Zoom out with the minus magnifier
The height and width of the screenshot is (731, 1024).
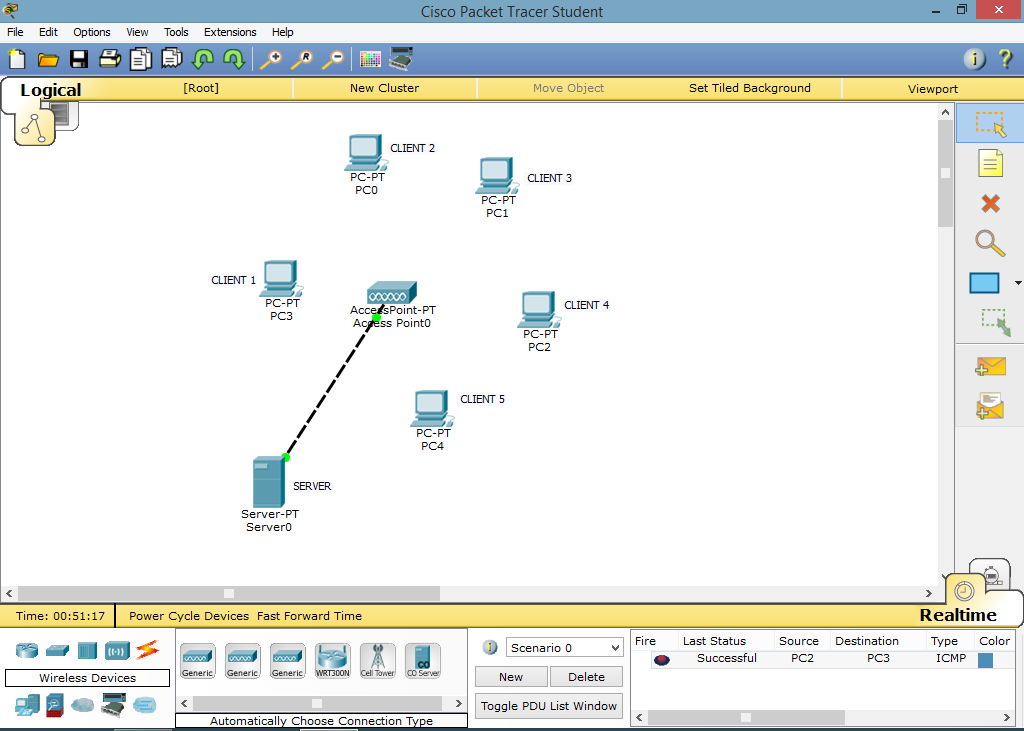tap(333, 59)
